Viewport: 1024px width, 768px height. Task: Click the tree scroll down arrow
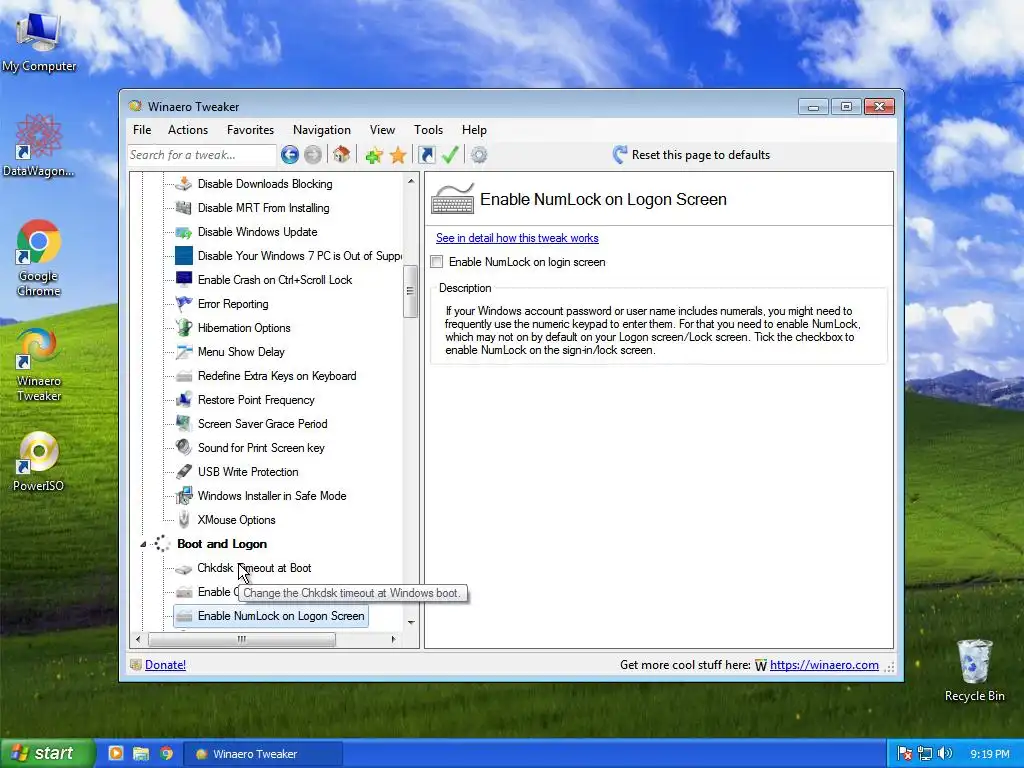(x=411, y=622)
